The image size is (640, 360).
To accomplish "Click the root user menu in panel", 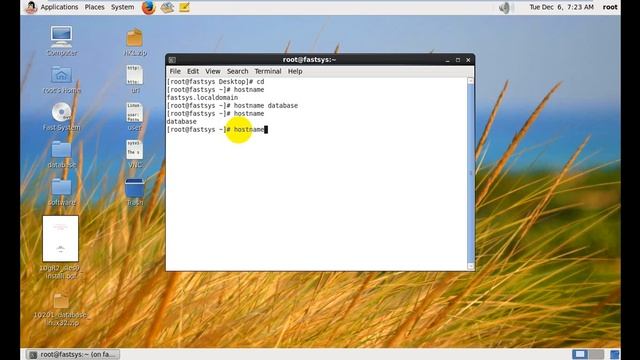I will [x=610, y=7].
